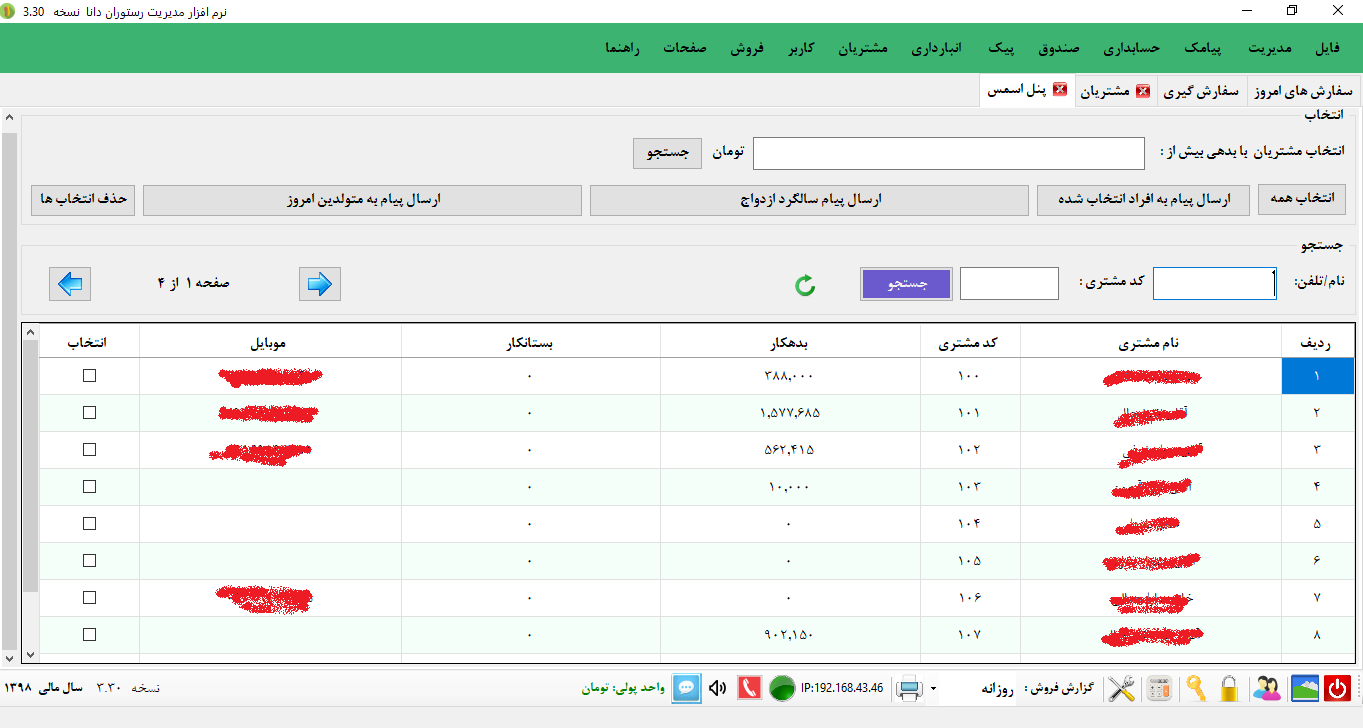Click the IP:192.168.43.46 status text
The height and width of the screenshot is (728, 1363).
coord(842,688)
